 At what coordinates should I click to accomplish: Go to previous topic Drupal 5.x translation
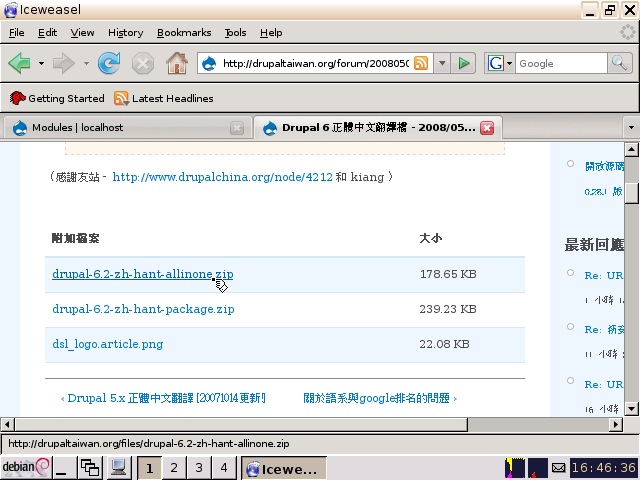163,398
